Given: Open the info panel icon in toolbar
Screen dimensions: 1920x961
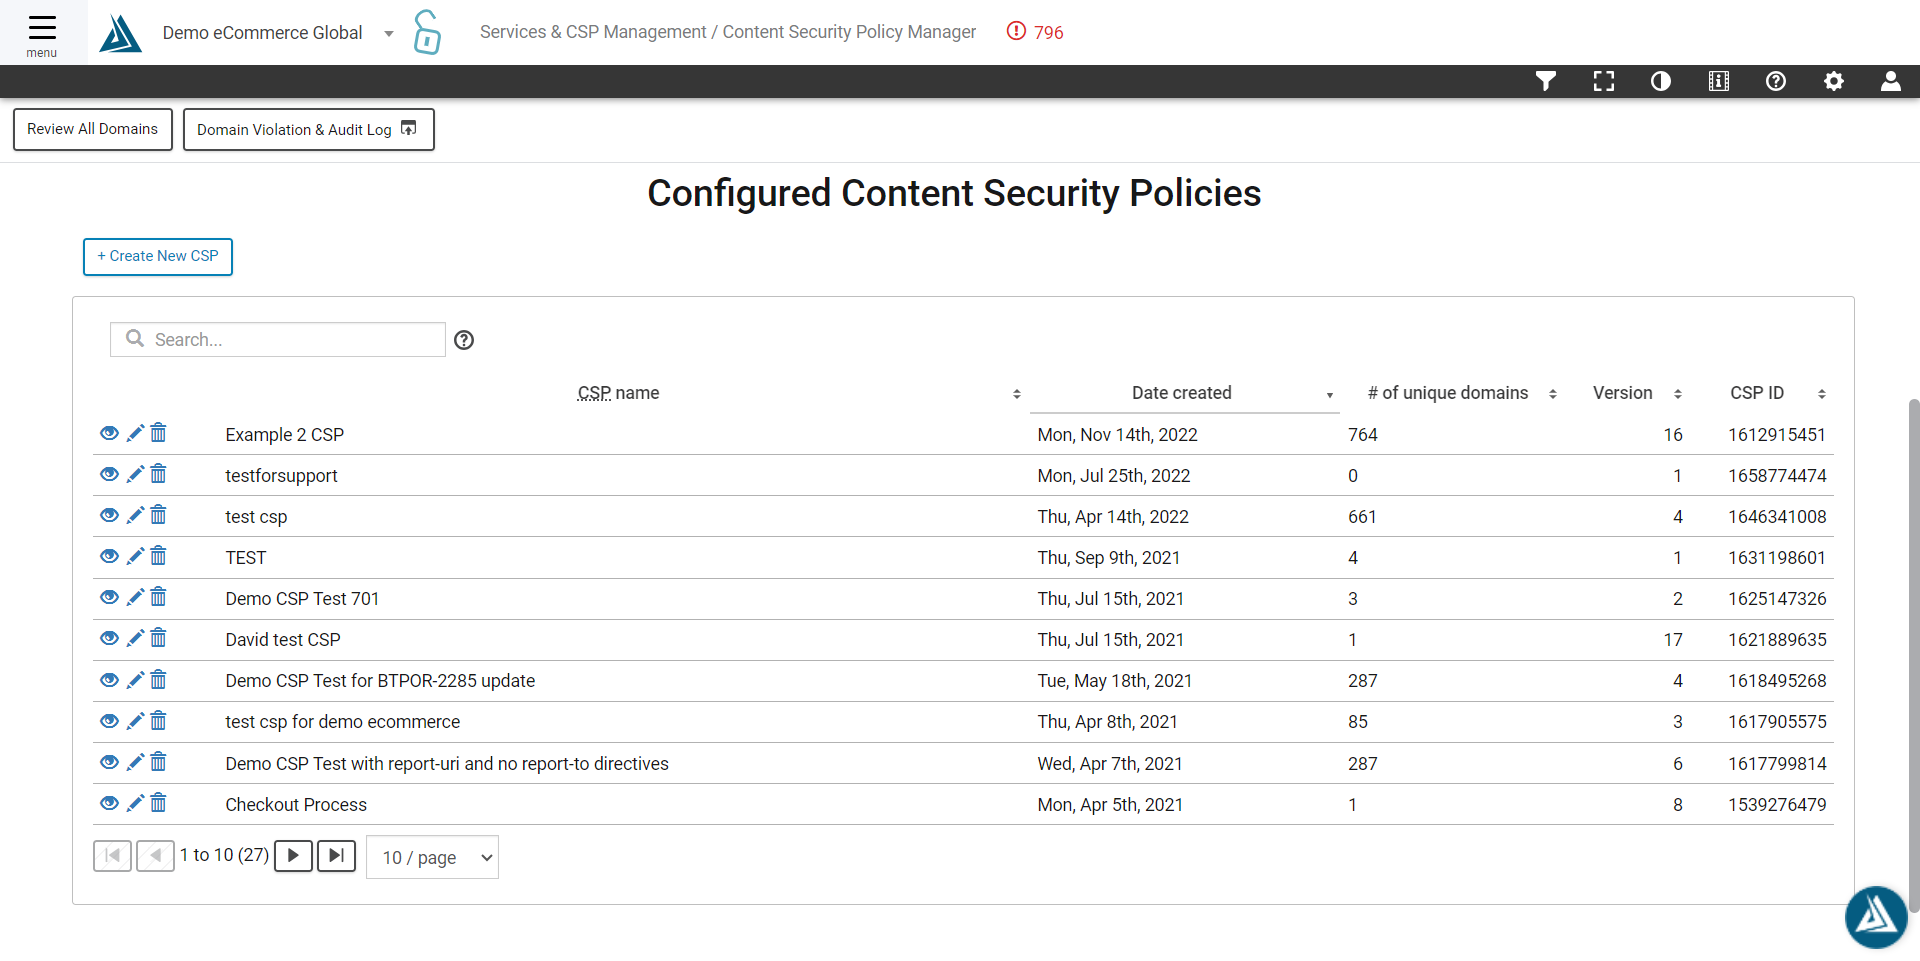Looking at the screenshot, I should point(1719,81).
